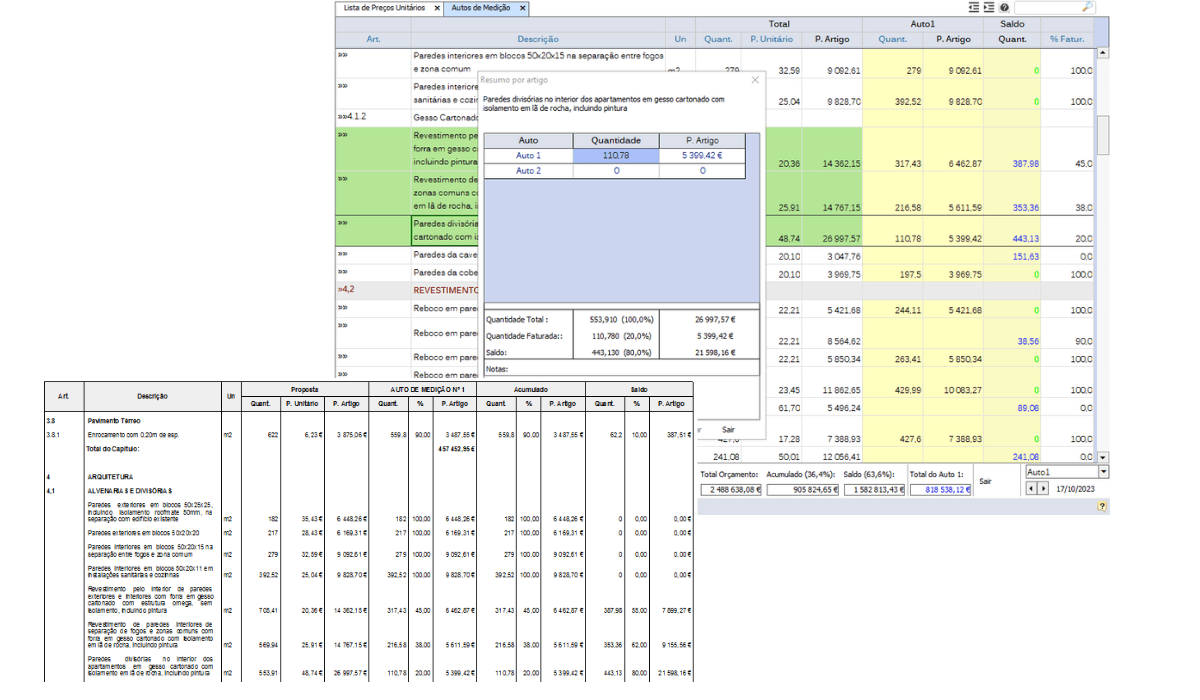This screenshot has height=700, width=1200.
Task: Click the blue 443,13 saldo value
Action: (x=1025, y=239)
